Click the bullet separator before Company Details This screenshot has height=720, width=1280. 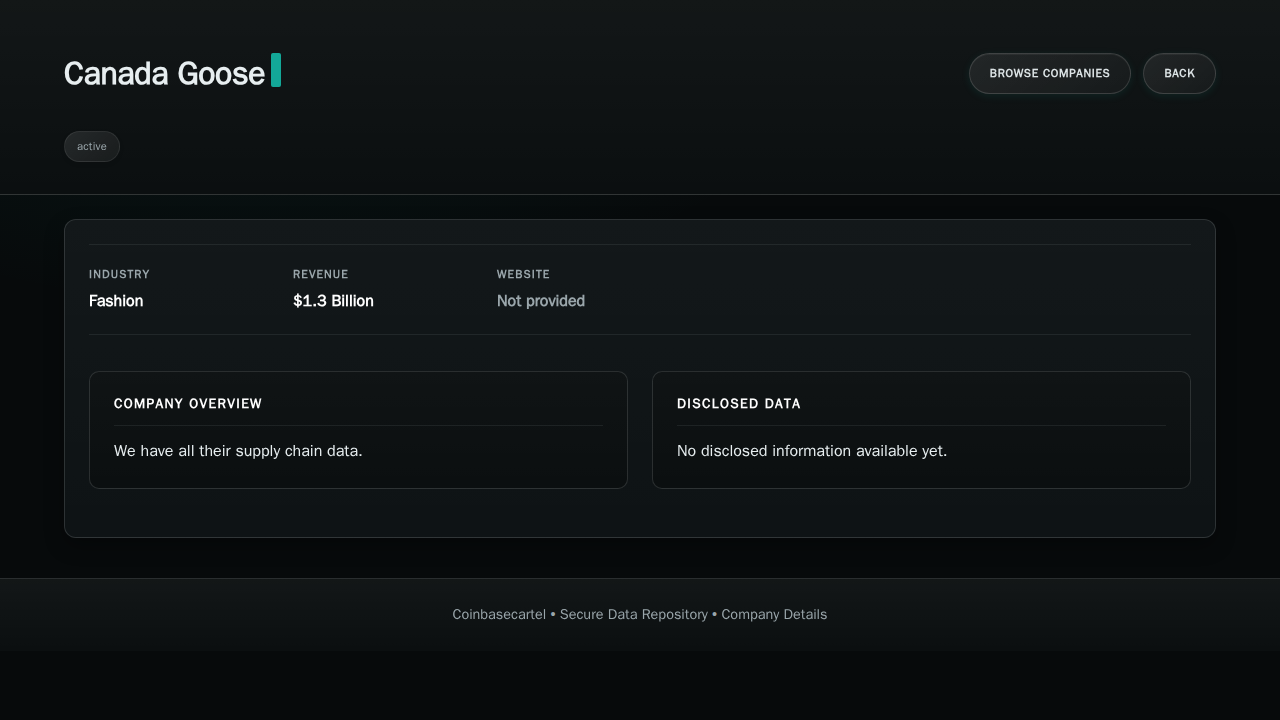click(x=714, y=614)
